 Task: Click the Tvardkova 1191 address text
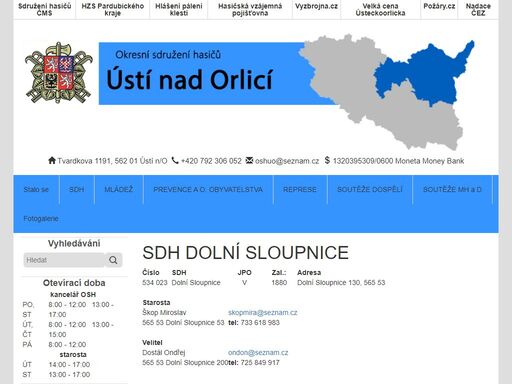pos(112,161)
